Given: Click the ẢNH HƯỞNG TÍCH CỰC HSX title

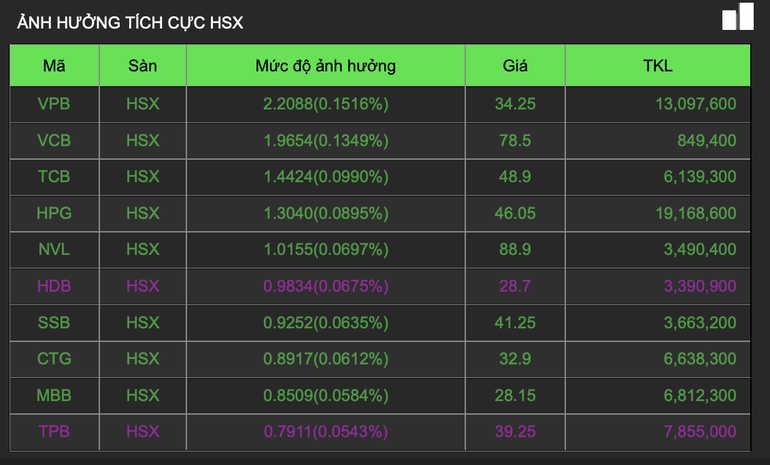Looking at the screenshot, I should coord(130,21).
